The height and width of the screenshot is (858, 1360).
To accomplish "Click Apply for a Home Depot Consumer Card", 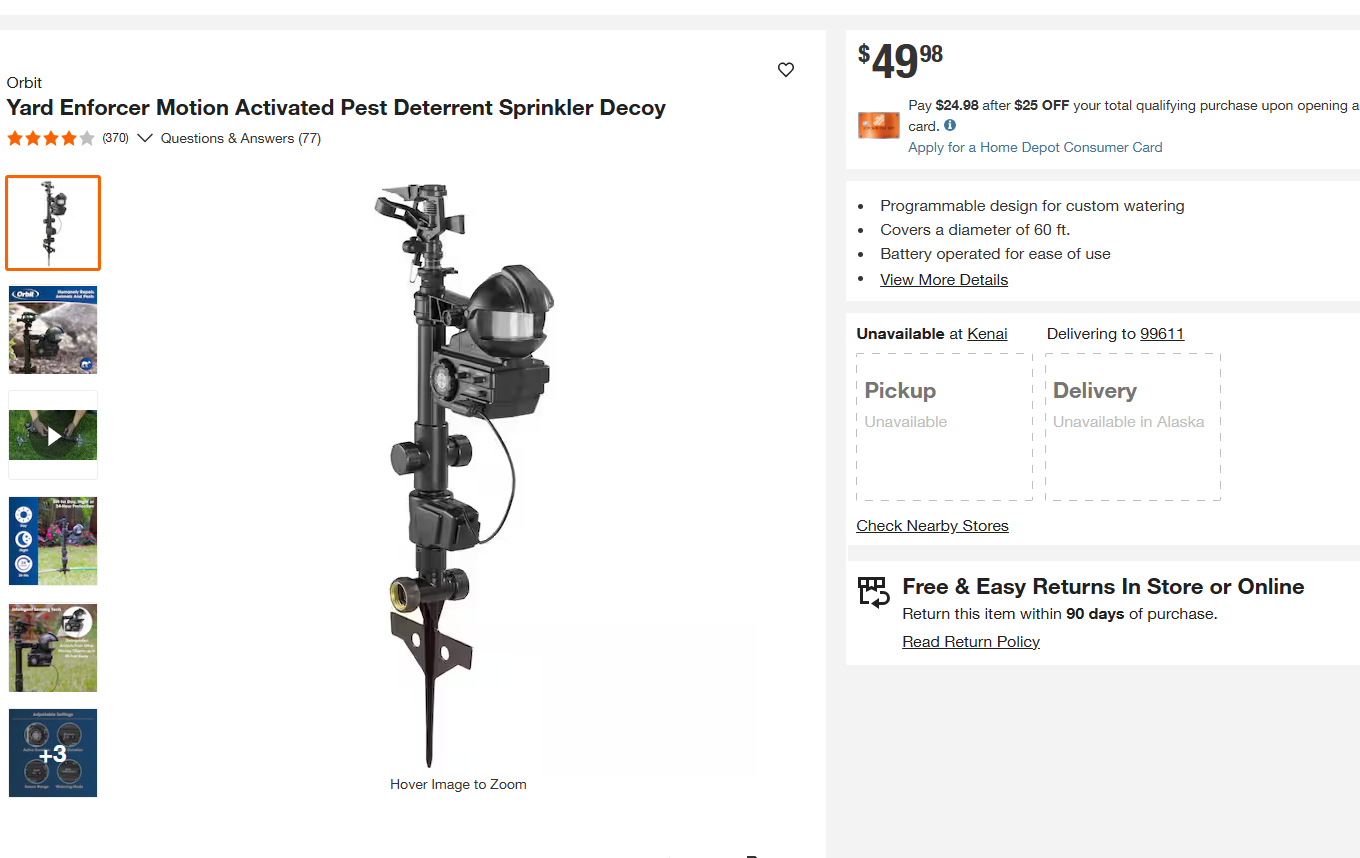I will point(1035,147).
